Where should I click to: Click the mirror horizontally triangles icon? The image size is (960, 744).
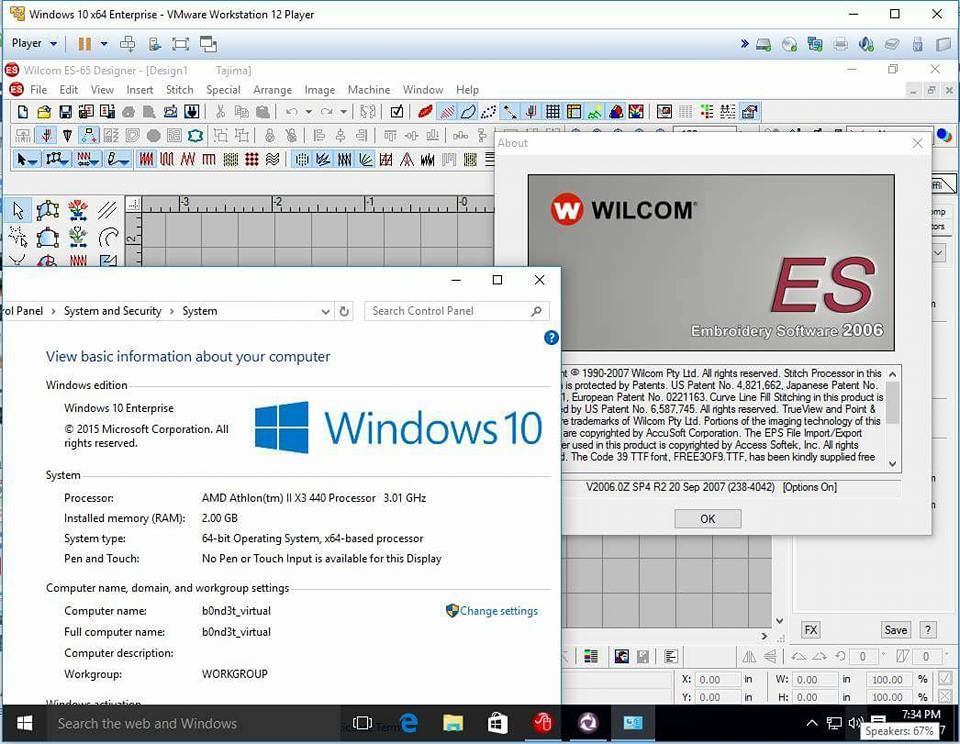click(749, 656)
